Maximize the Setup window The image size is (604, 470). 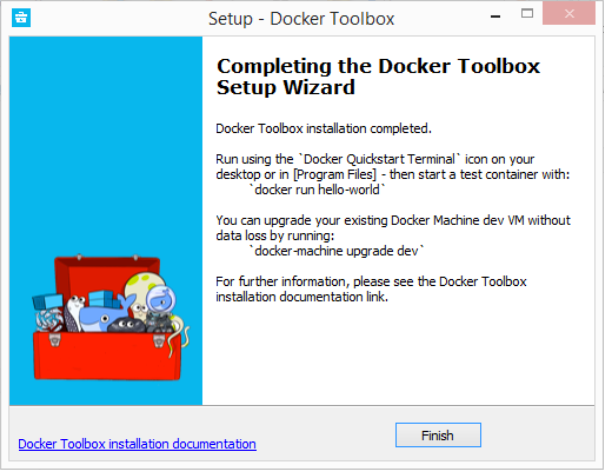pyautogui.click(x=527, y=14)
